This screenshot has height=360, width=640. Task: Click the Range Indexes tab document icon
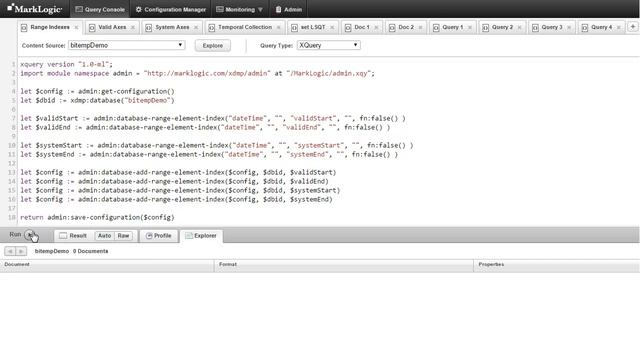point(24,27)
